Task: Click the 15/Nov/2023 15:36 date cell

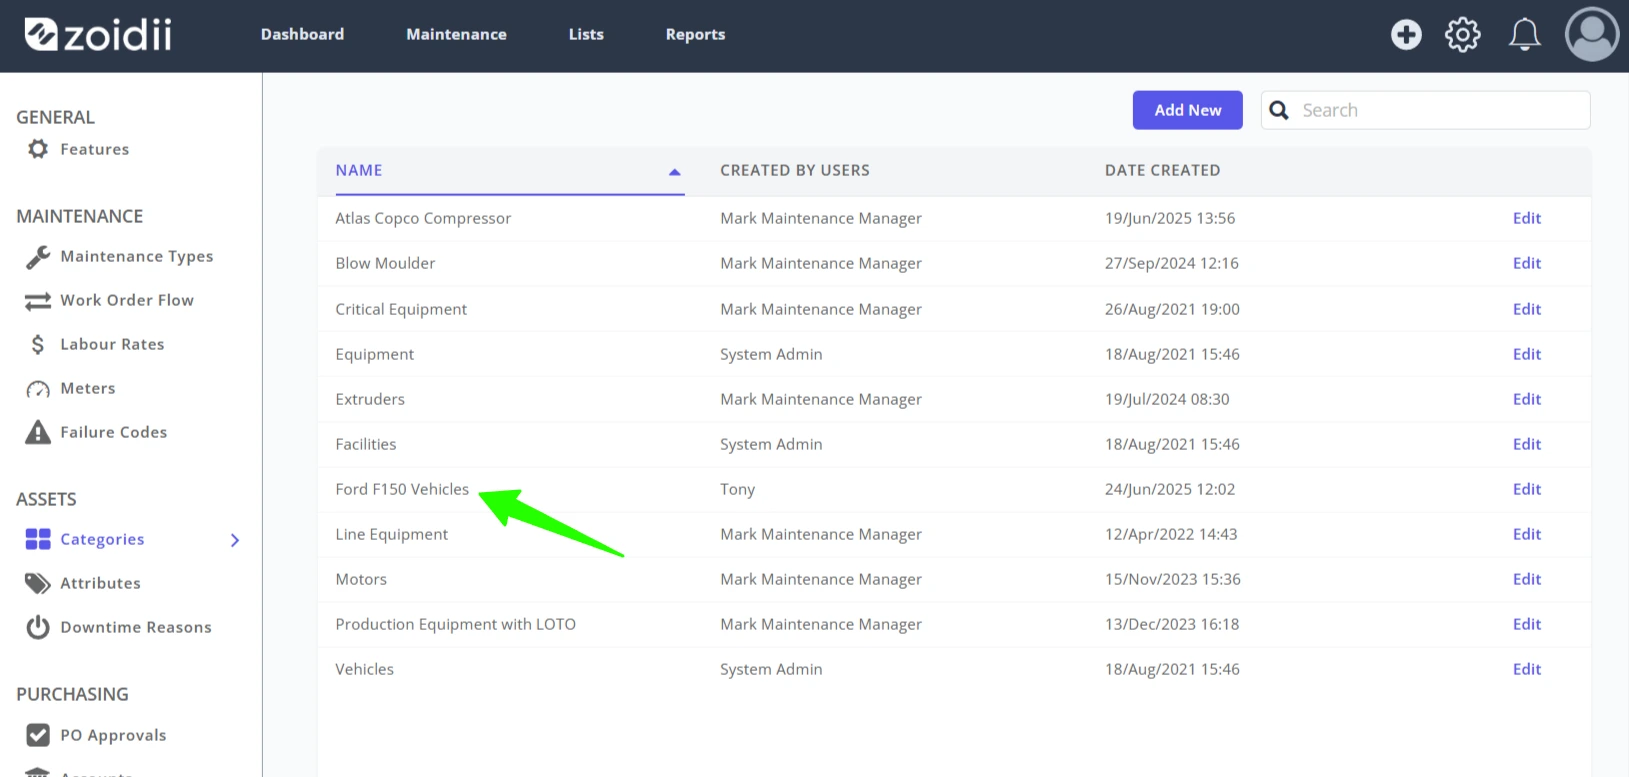Action: coord(1172,579)
